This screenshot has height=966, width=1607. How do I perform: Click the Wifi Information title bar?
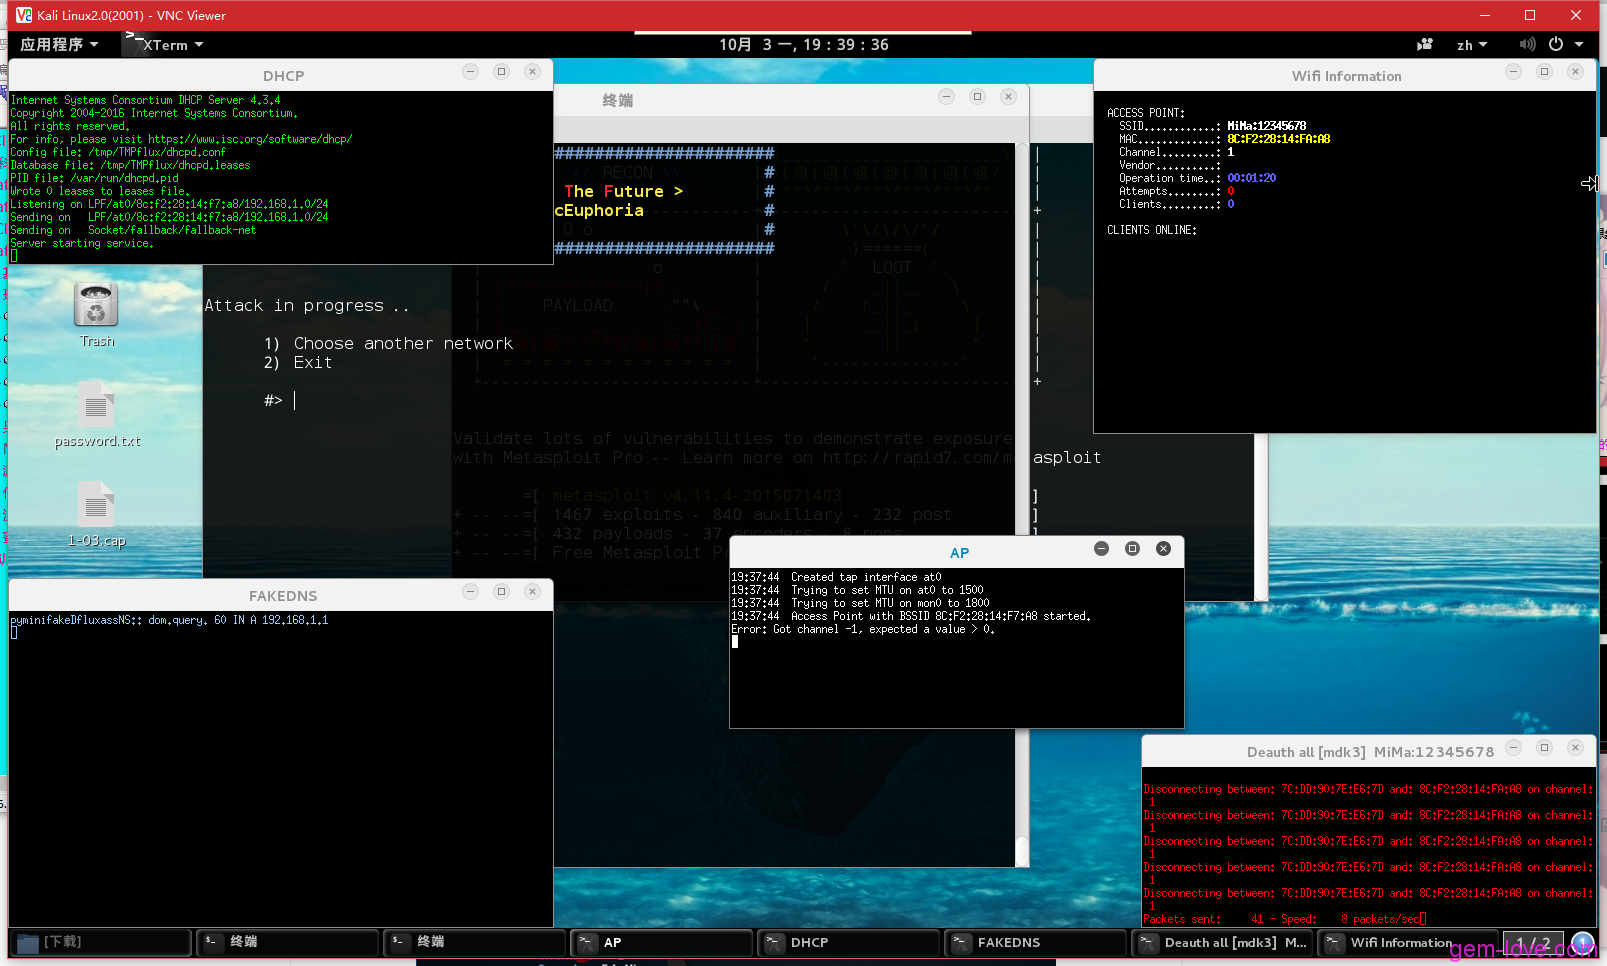[1345, 75]
